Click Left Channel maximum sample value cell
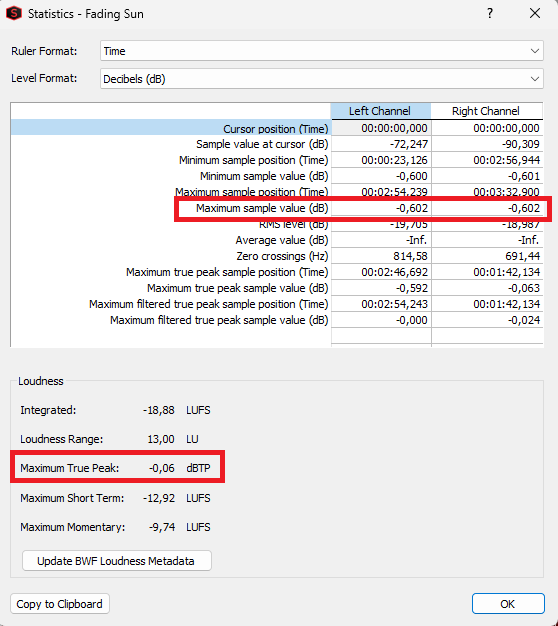Screen dimensions: 558x626 [x=381, y=208]
